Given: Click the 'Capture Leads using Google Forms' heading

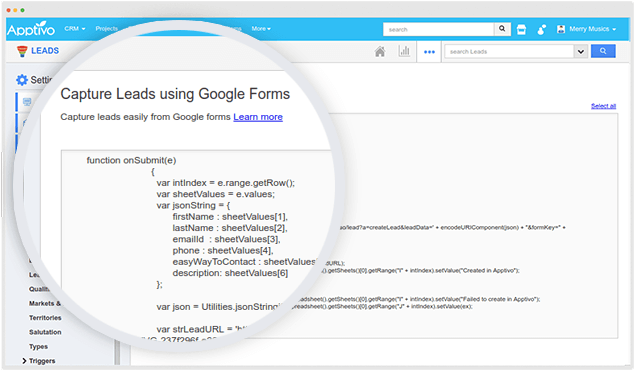Looking at the screenshot, I should [x=175, y=94].
